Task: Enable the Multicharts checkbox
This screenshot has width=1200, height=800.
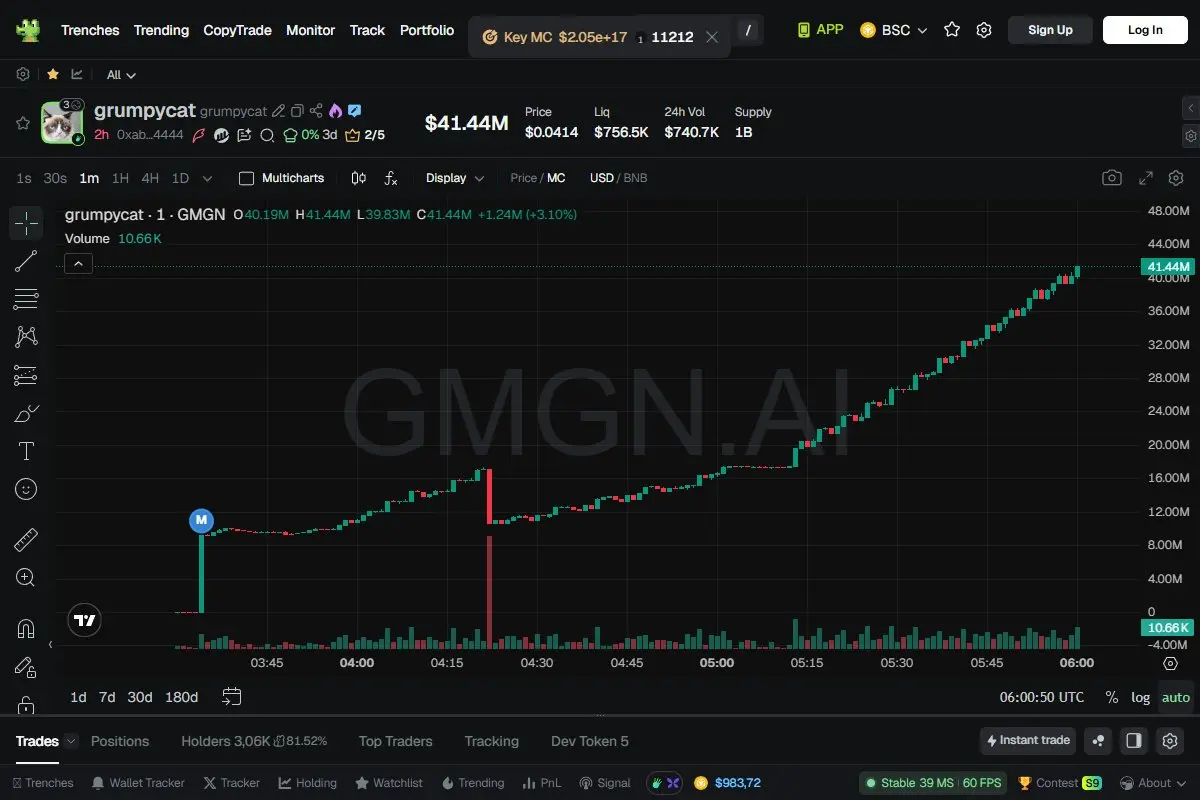Action: (246, 178)
